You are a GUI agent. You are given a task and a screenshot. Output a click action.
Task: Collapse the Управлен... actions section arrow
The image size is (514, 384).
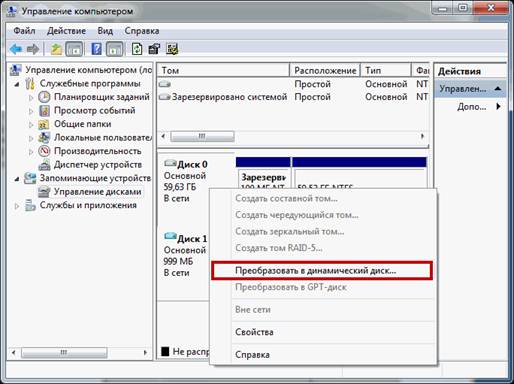point(498,89)
